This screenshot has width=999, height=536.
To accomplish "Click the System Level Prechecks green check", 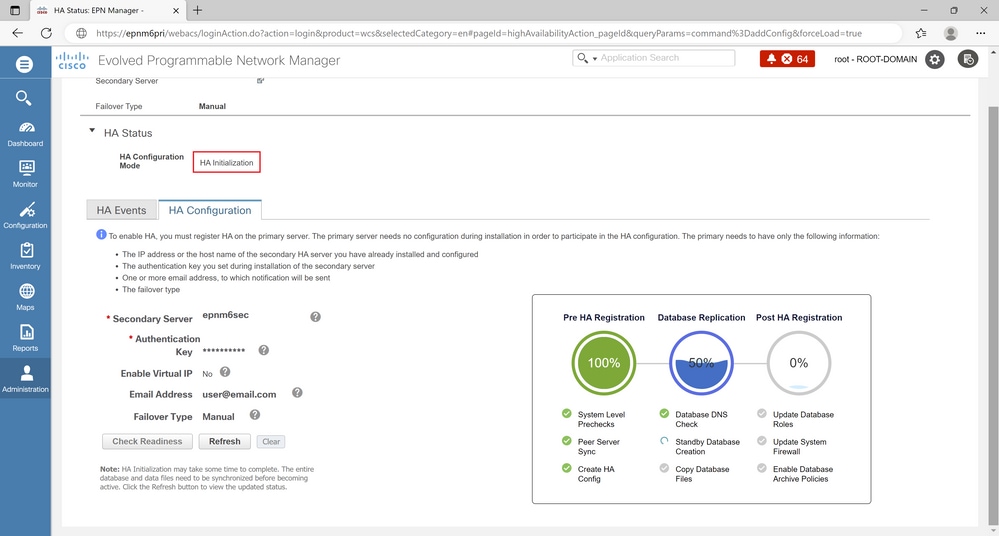I will [566, 414].
